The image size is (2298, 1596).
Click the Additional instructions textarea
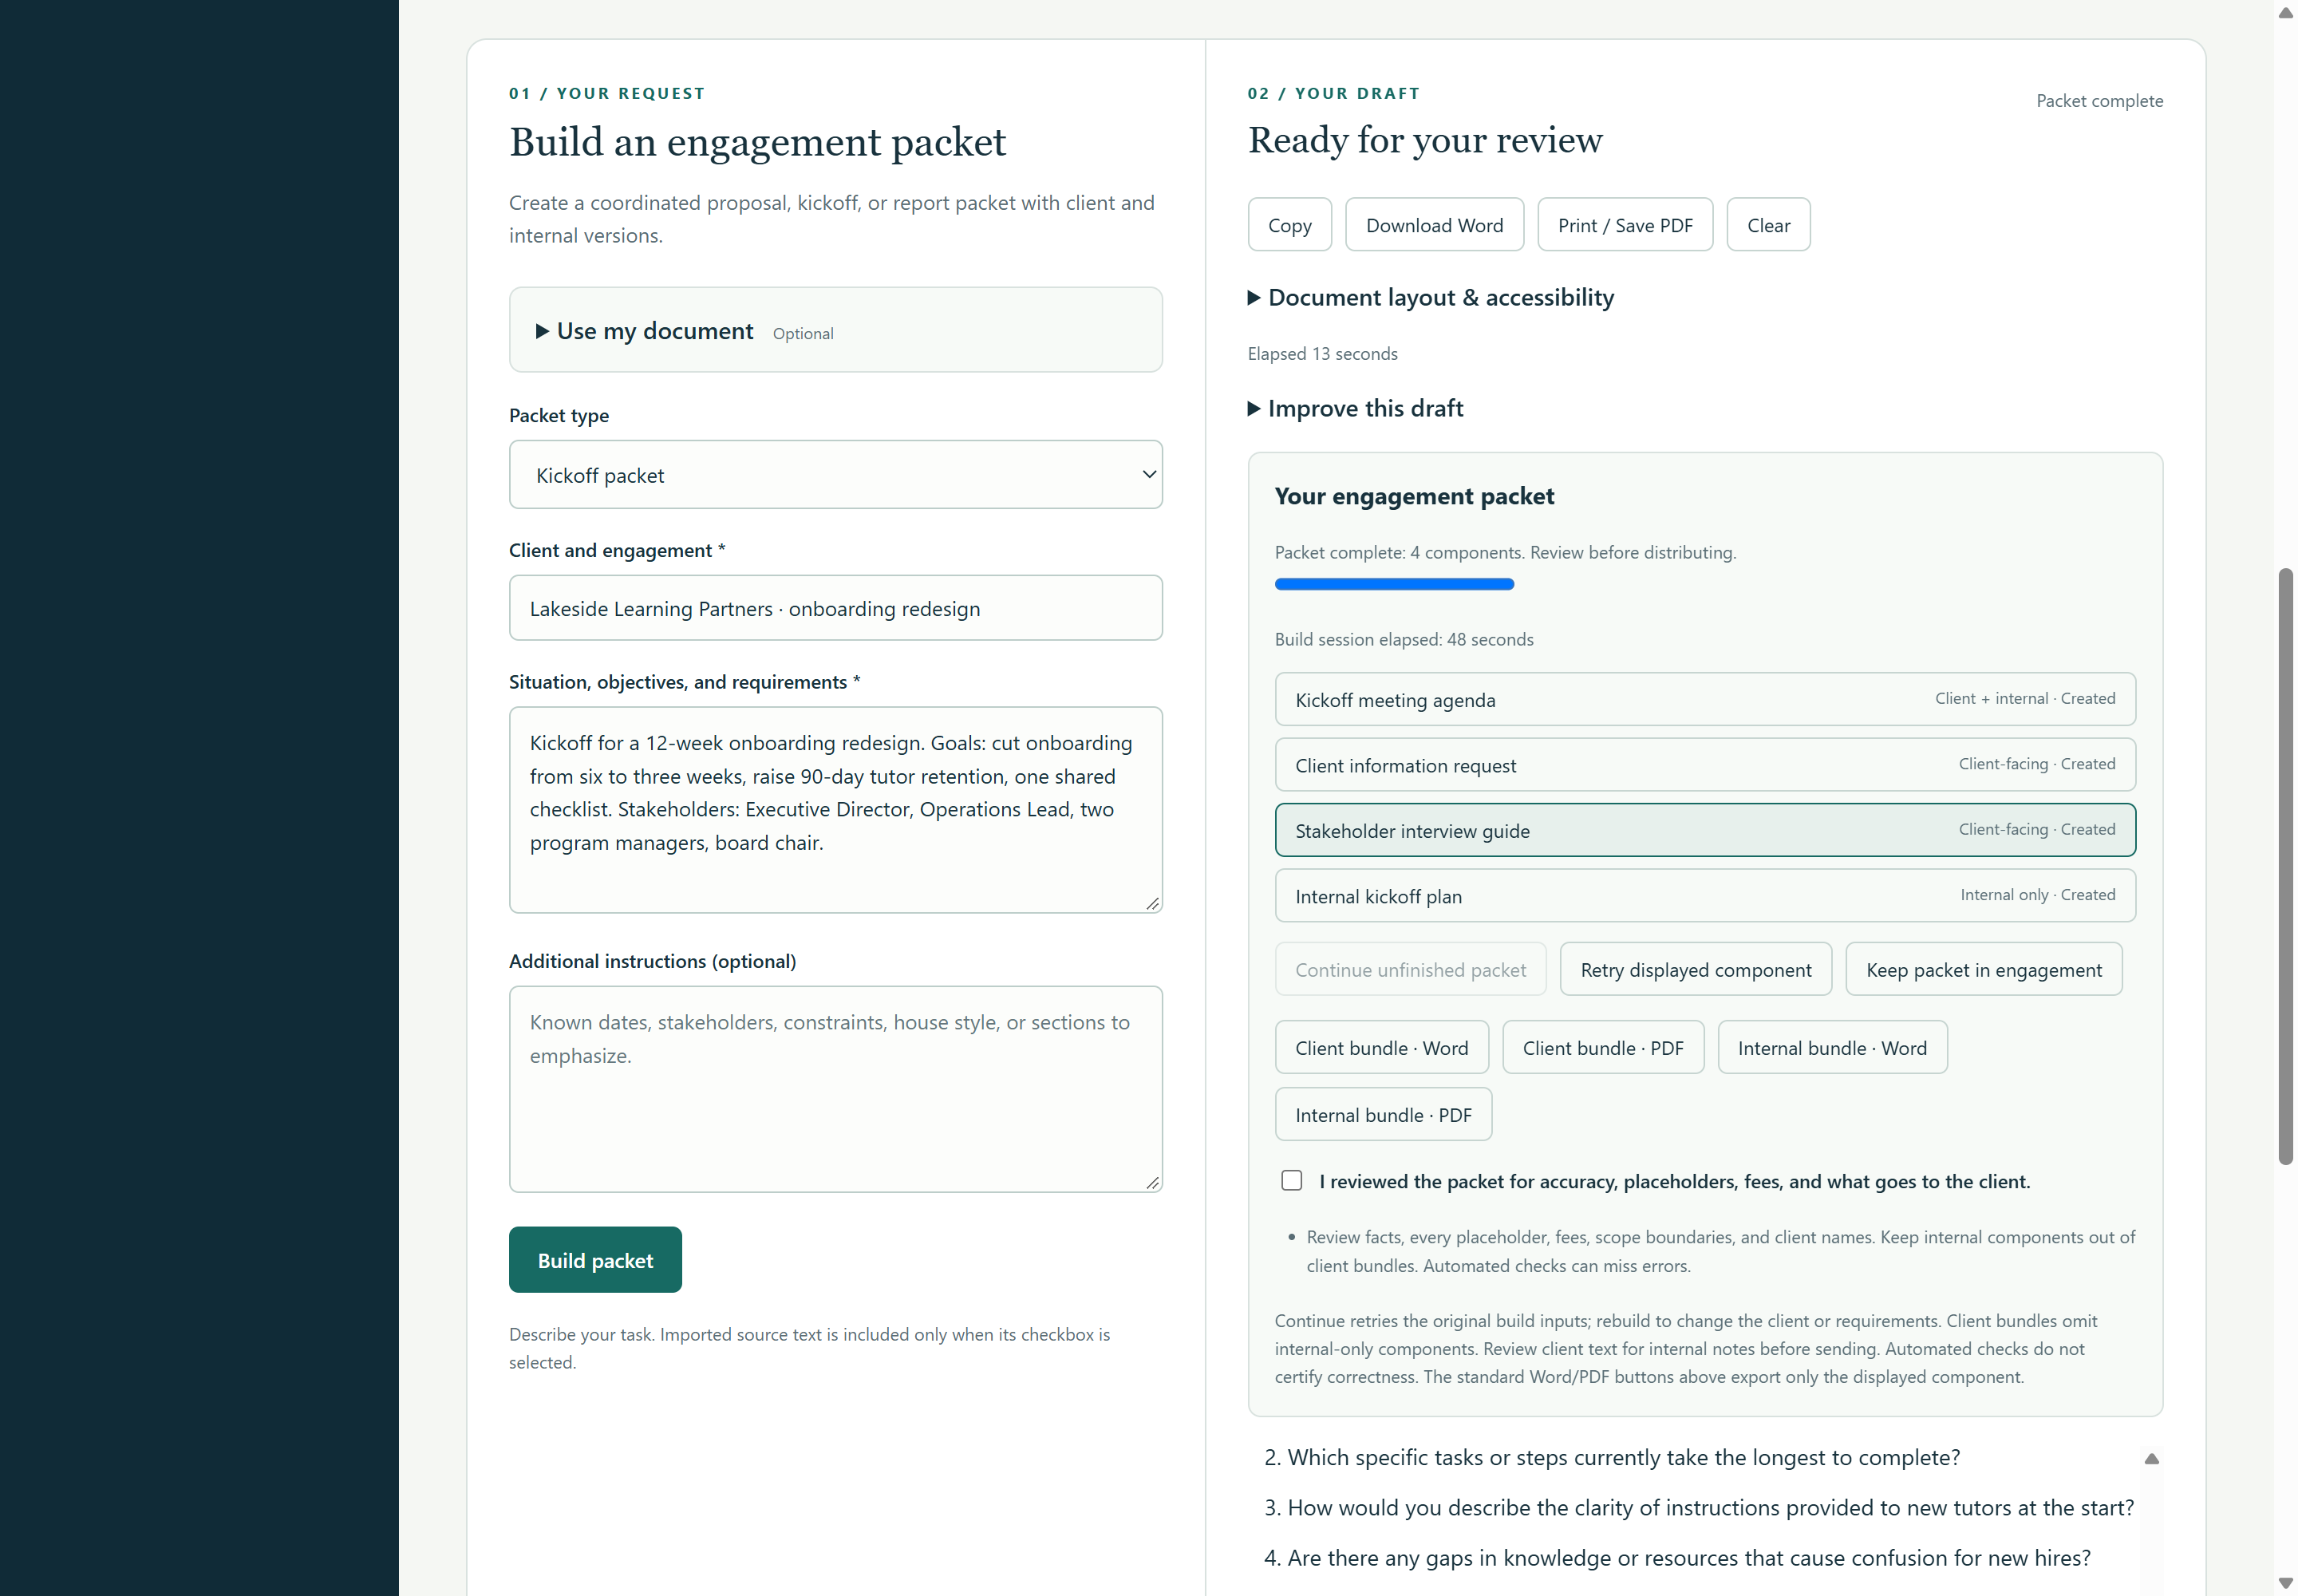835,1089
